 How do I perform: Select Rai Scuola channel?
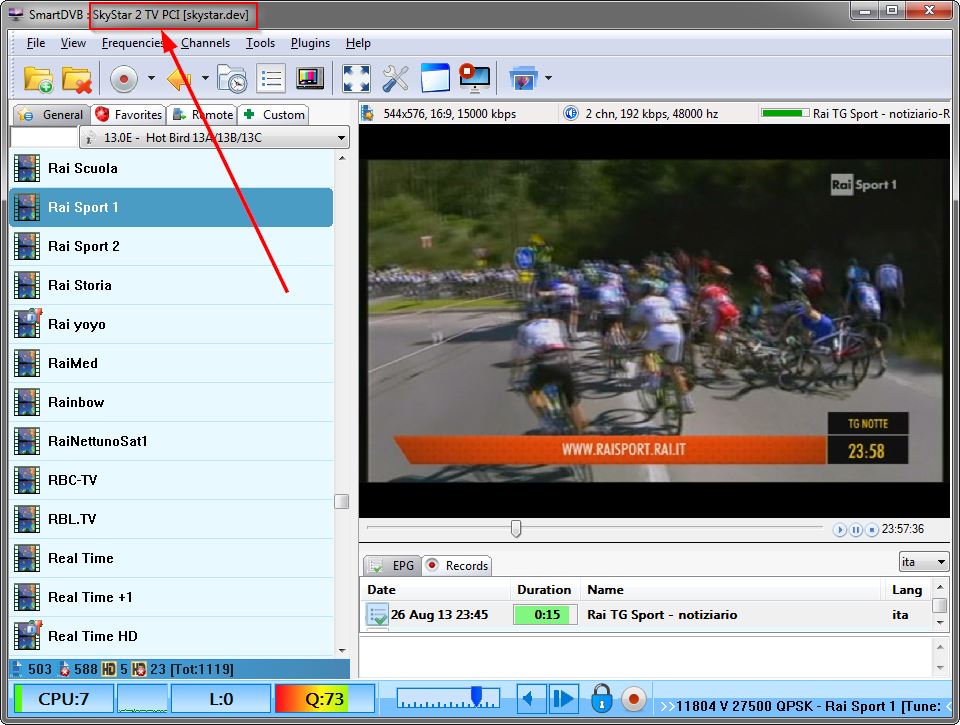coord(171,168)
